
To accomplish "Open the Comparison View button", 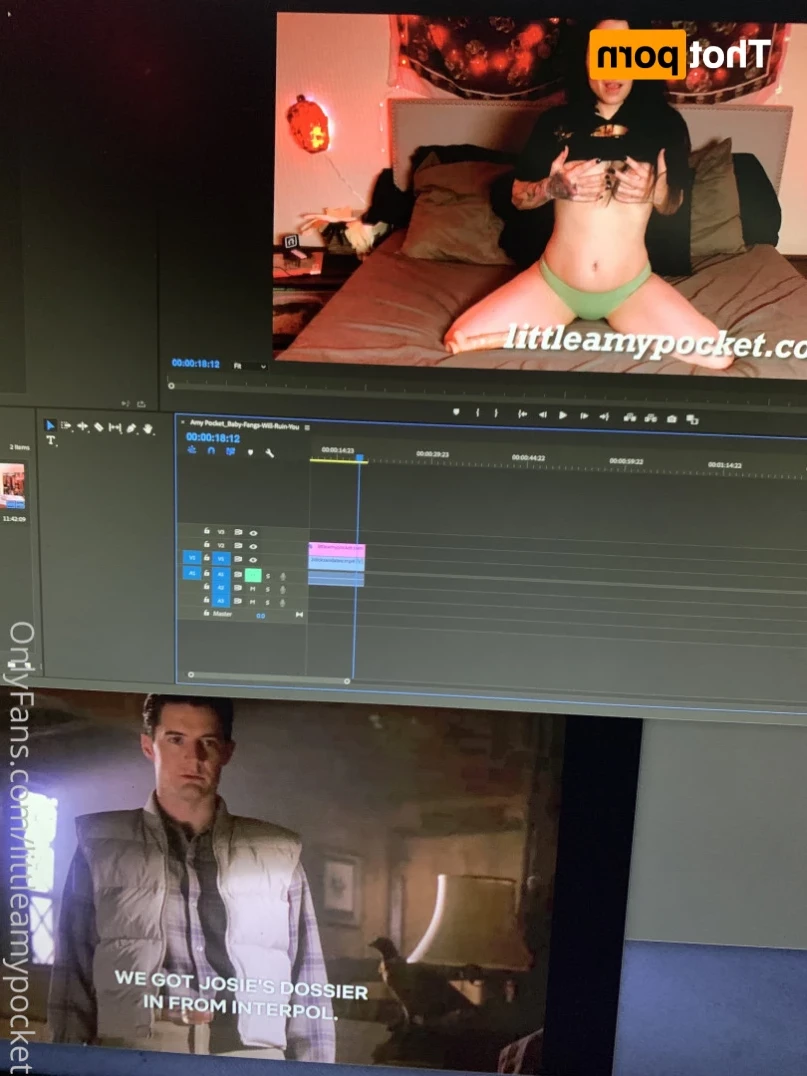I will pos(692,419).
